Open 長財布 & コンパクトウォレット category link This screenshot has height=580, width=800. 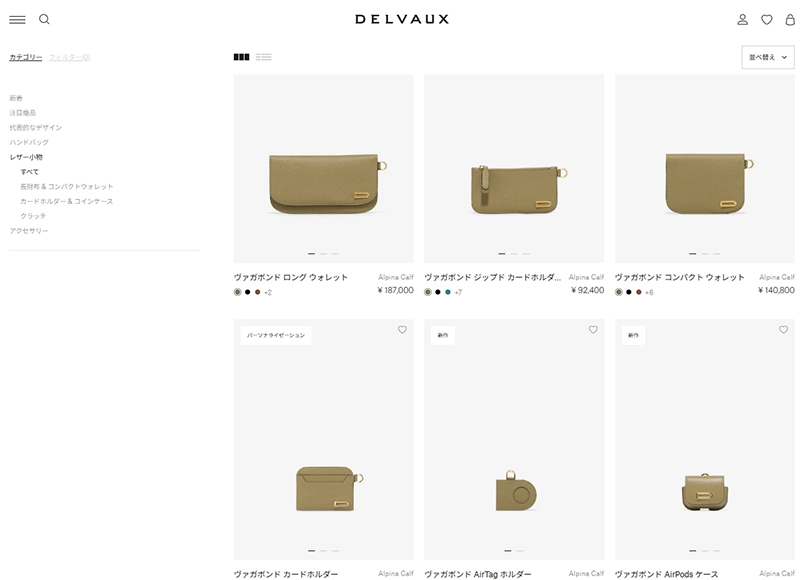point(67,187)
